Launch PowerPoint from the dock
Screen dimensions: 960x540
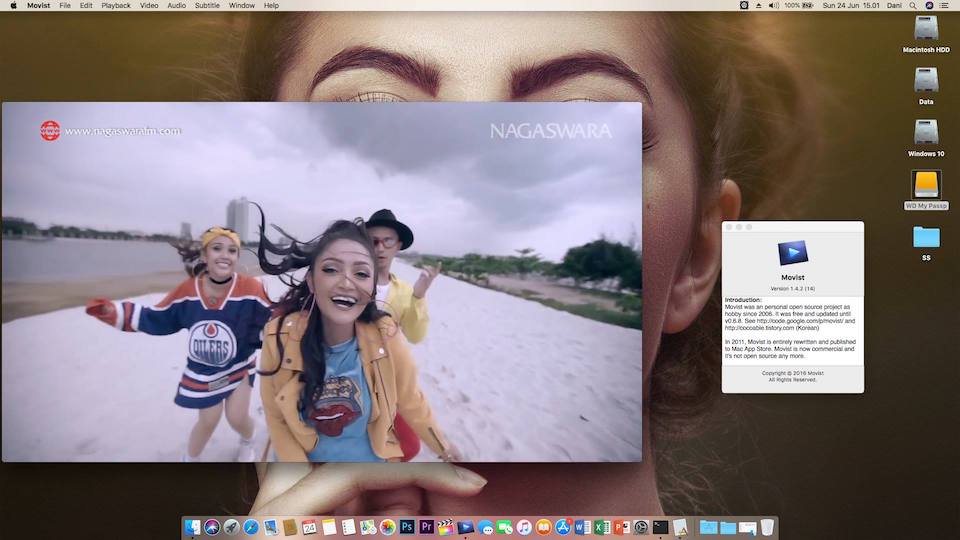point(622,527)
